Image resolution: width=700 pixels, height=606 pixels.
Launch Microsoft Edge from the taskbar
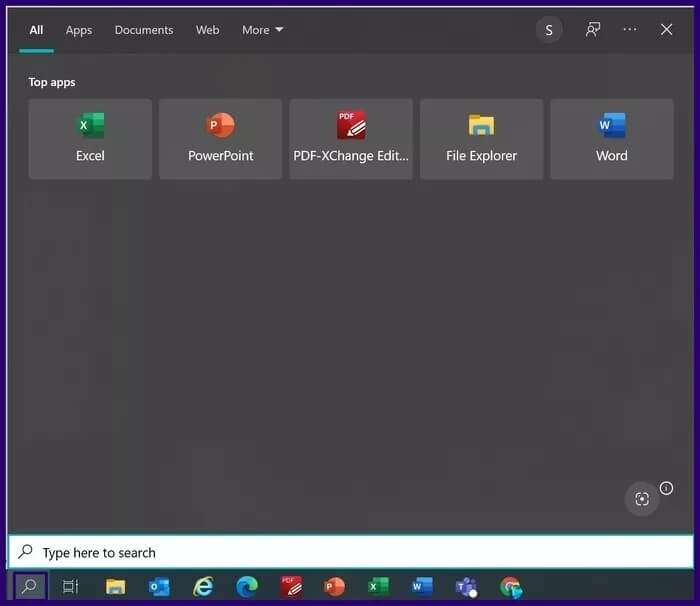(x=247, y=586)
